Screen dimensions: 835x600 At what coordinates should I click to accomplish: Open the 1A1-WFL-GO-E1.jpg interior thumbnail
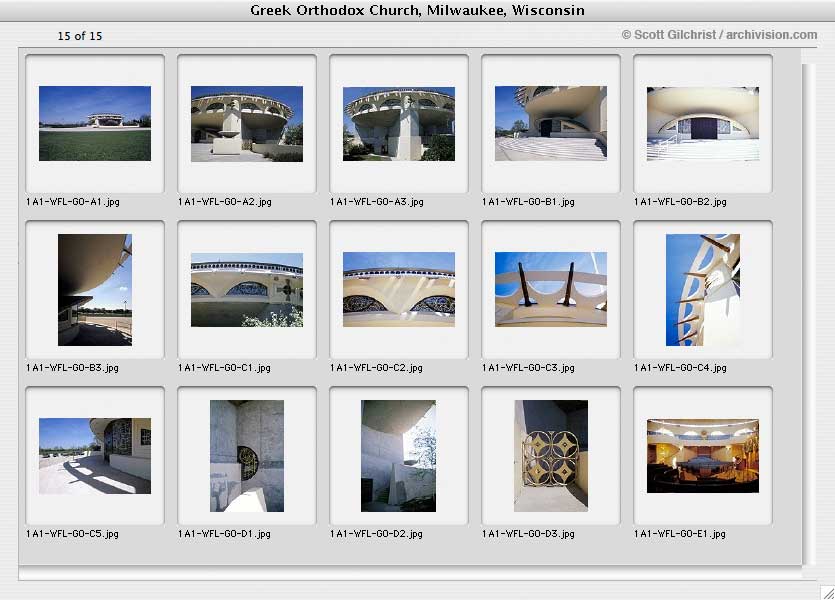tap(703, 456)
